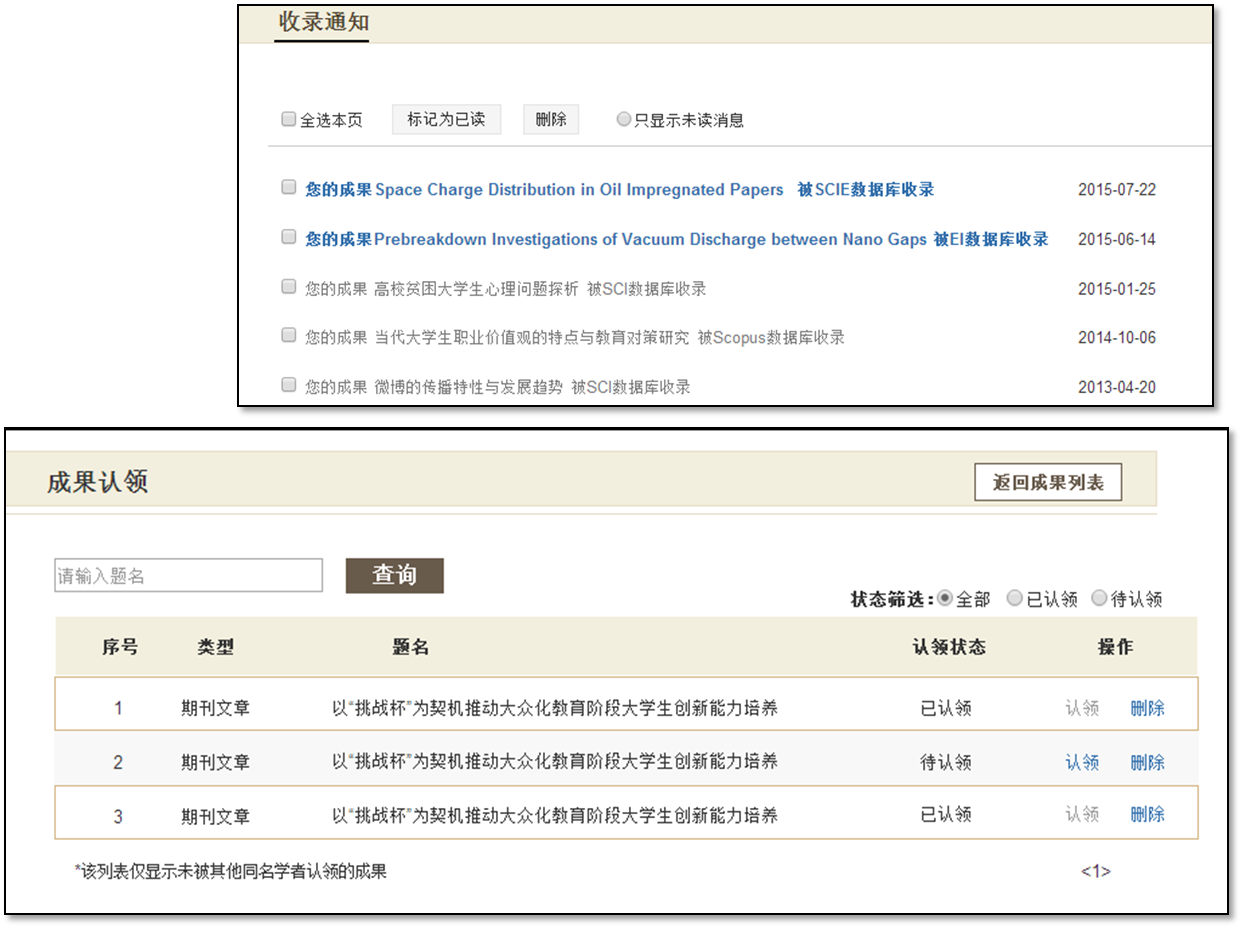Image resolution: width=1242 pixels, height=928 pixels.
Task: Click 认领 link in row 3
Action: [1082, 815]
